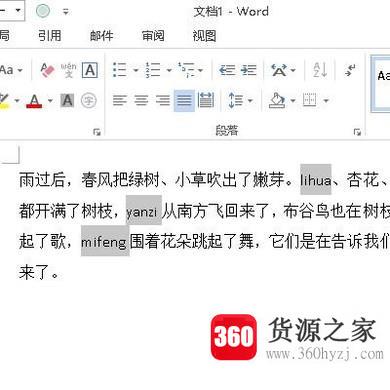Apply Character Border icon
Screen dimensions: 390x390
tap(90, 70)
